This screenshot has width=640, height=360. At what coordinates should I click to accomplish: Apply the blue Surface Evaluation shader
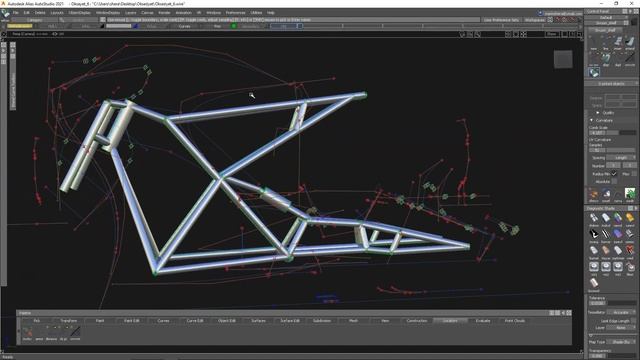[618, 236]
